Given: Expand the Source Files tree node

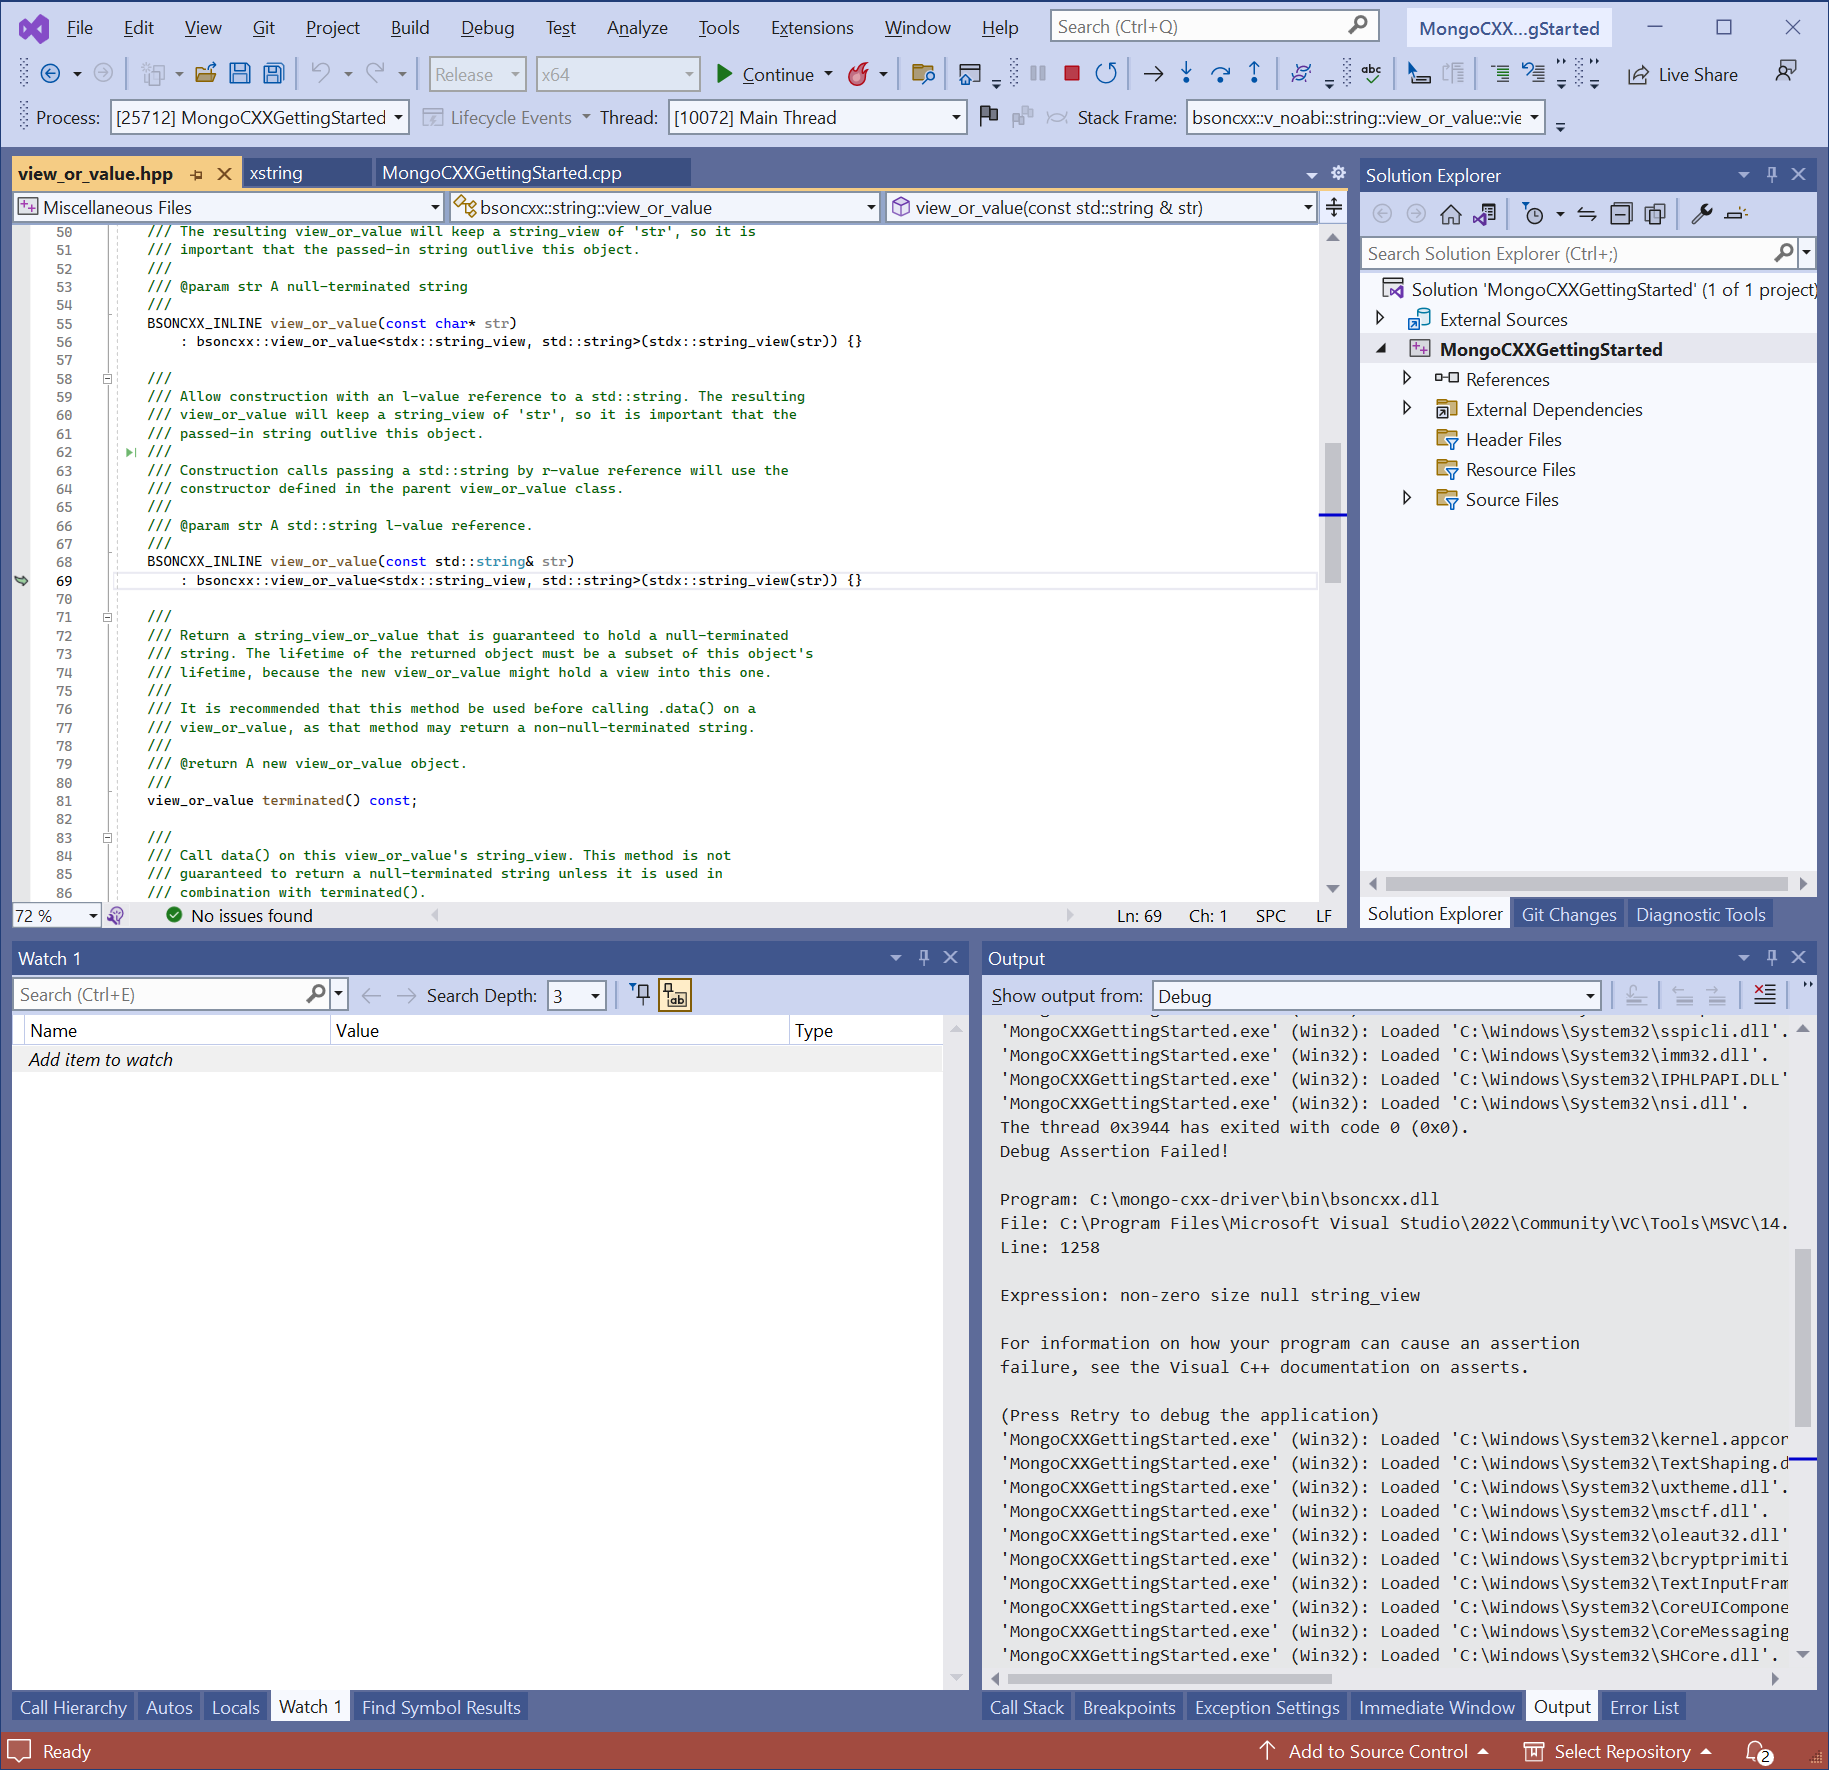Looking at the screenshot, I should (x=1407, y=499).
